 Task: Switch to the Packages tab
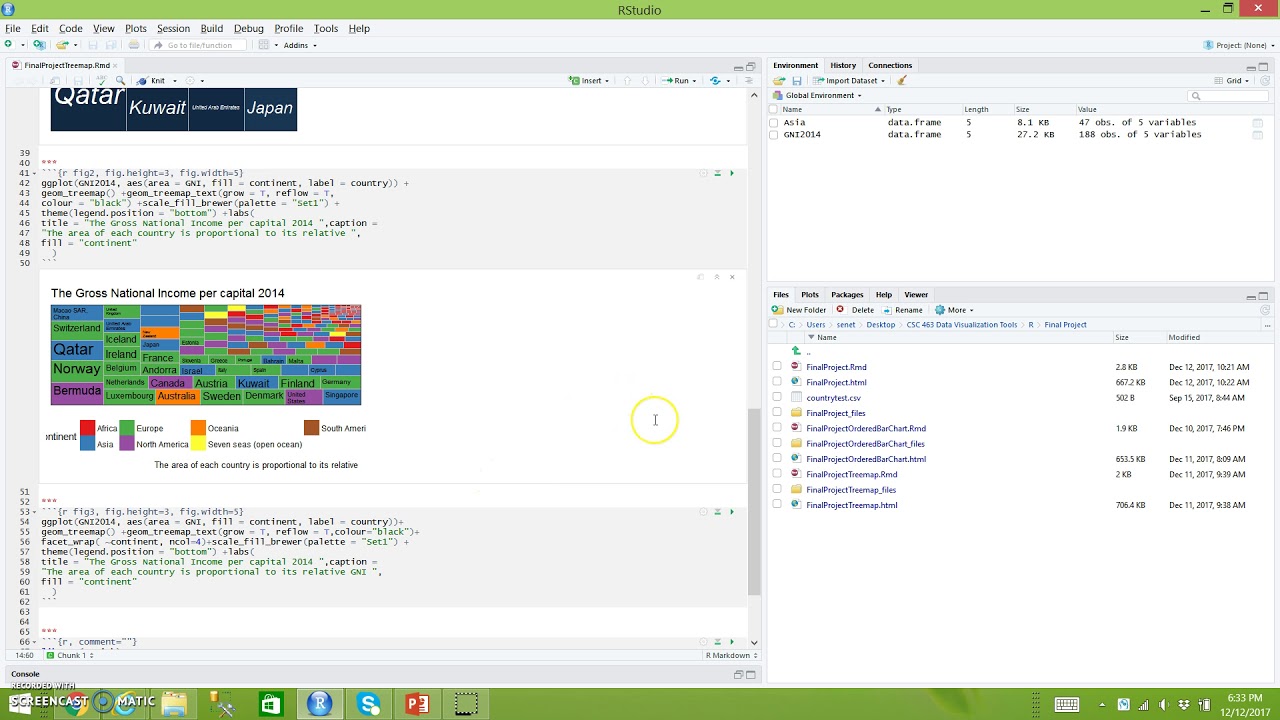(x=847, y=295)
